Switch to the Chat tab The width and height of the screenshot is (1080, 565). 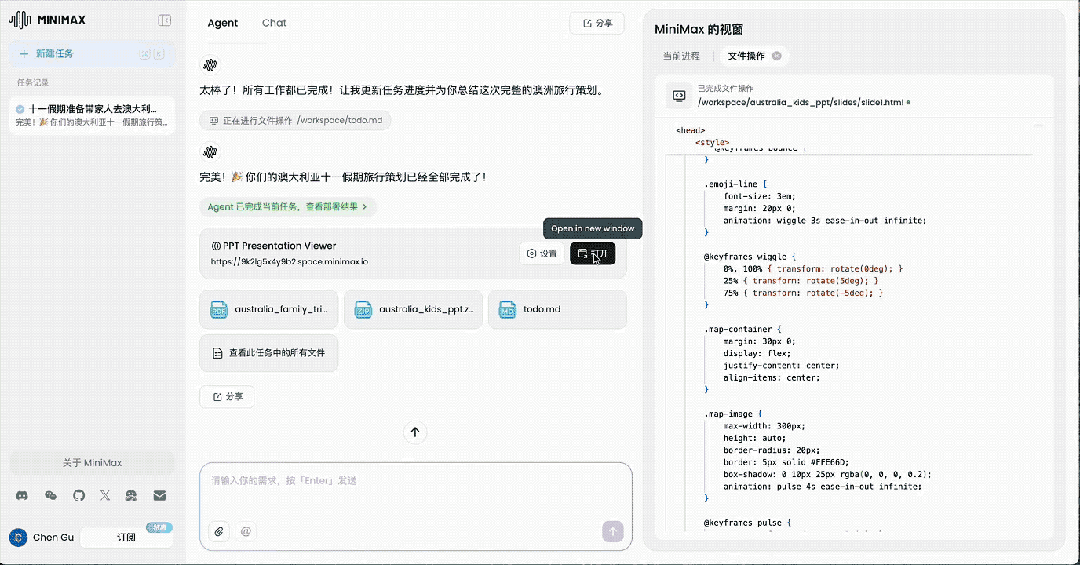[x=273, y=23]
